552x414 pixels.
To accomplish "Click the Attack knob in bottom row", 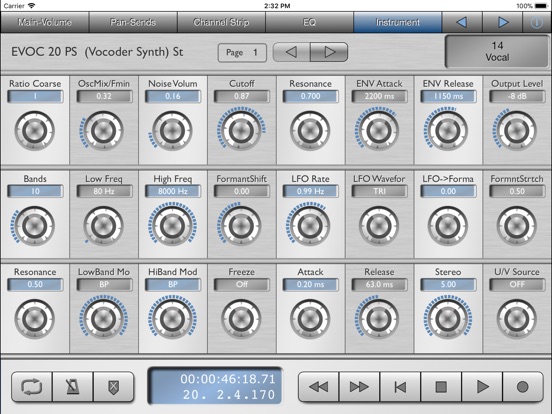I will [310, 319].
